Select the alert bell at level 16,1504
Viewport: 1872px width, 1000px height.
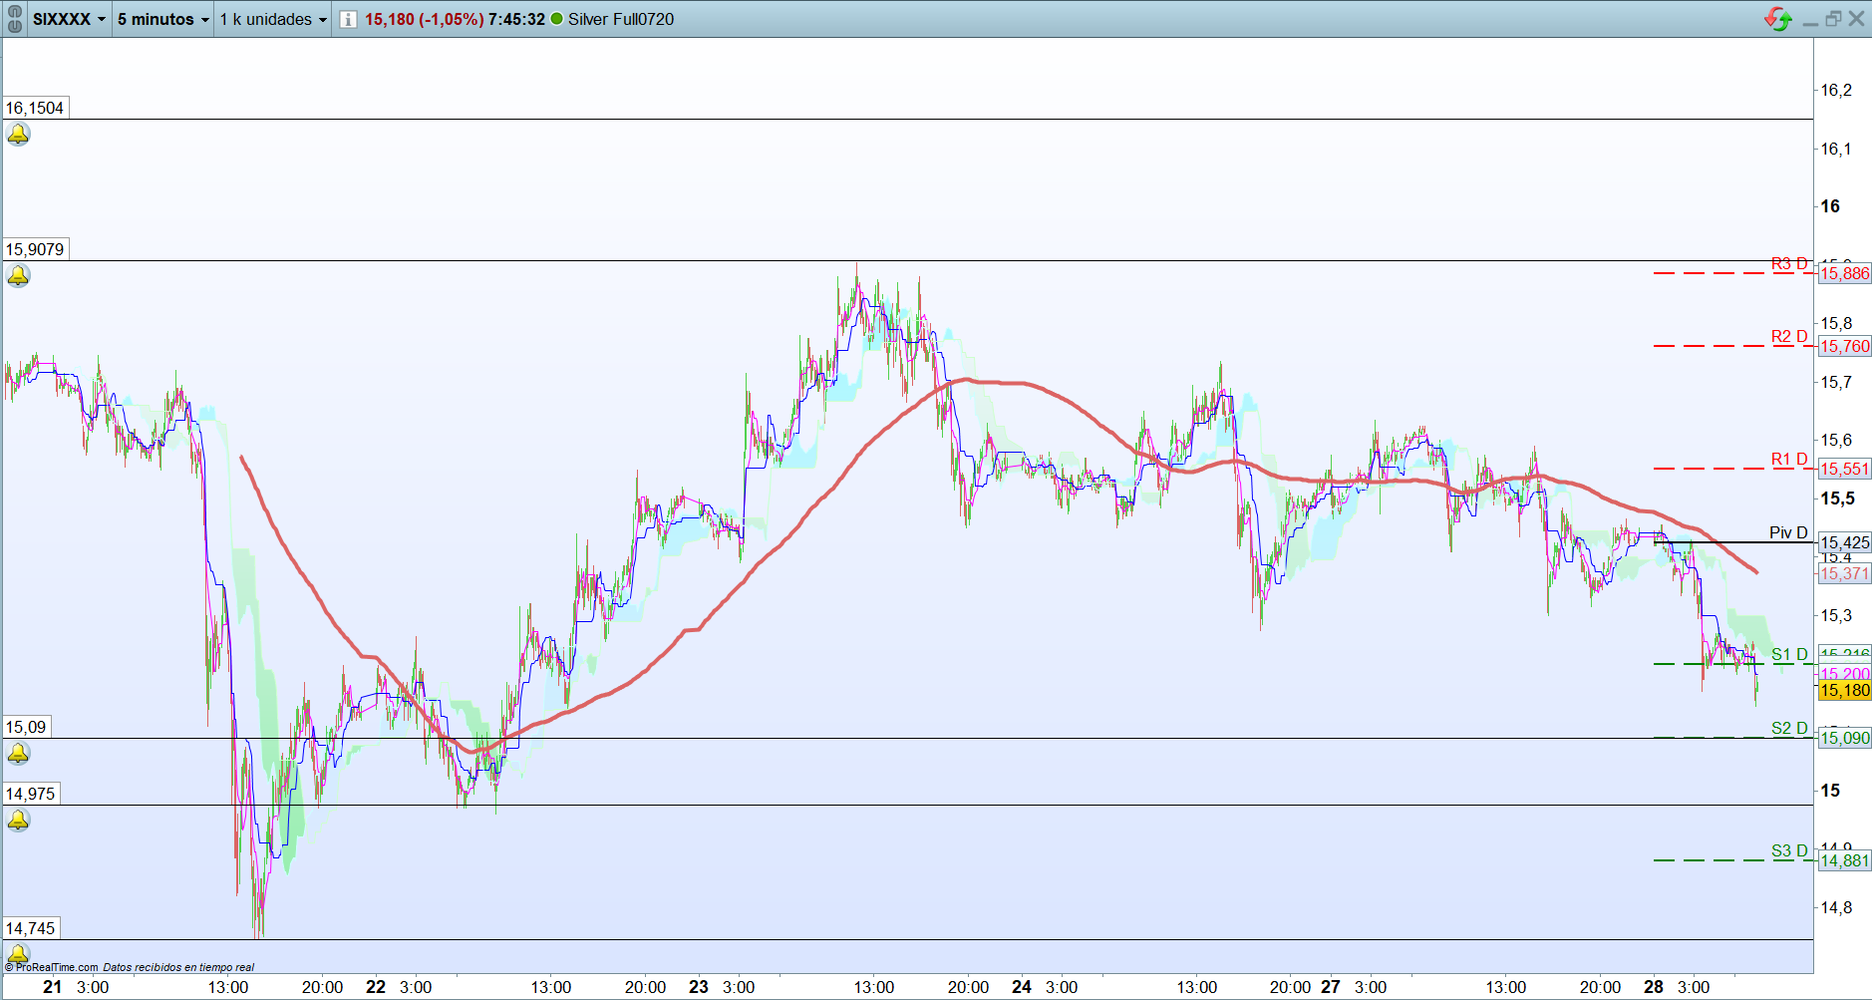coord(18,134)
